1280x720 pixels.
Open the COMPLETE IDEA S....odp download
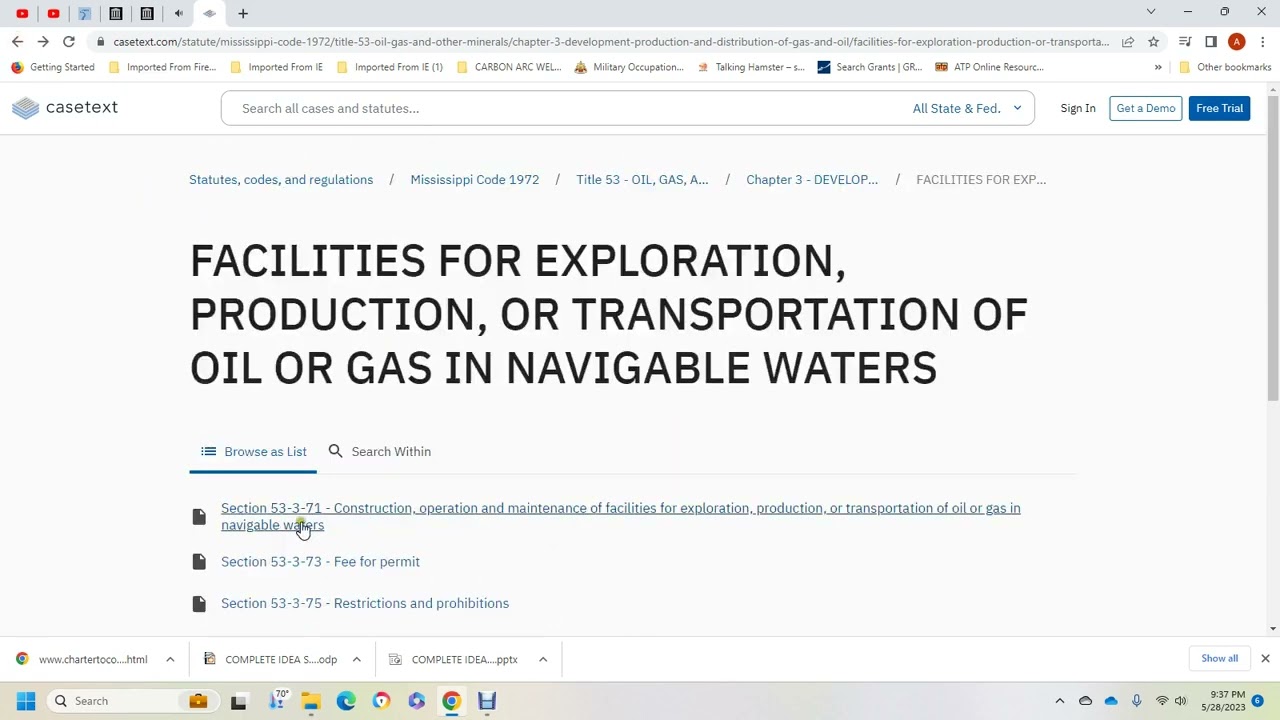[x=268, y=660]
